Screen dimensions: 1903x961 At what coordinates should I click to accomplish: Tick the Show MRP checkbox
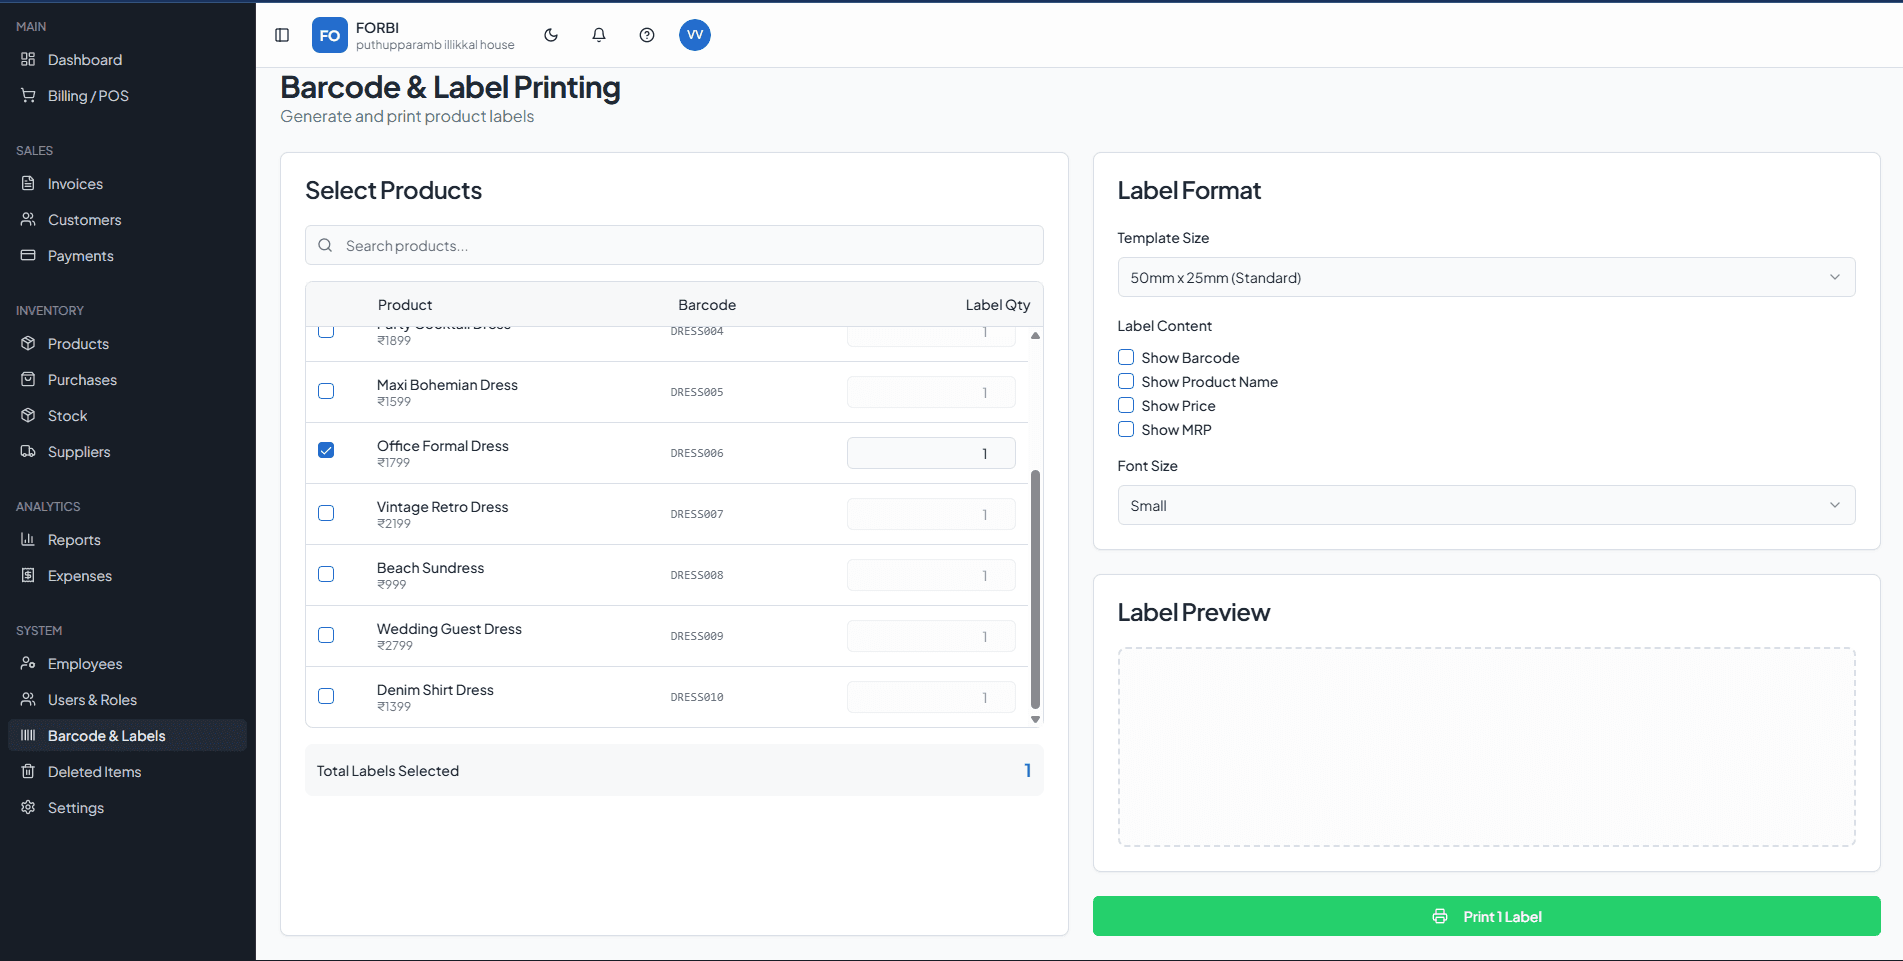click(x=1126, y=430)
